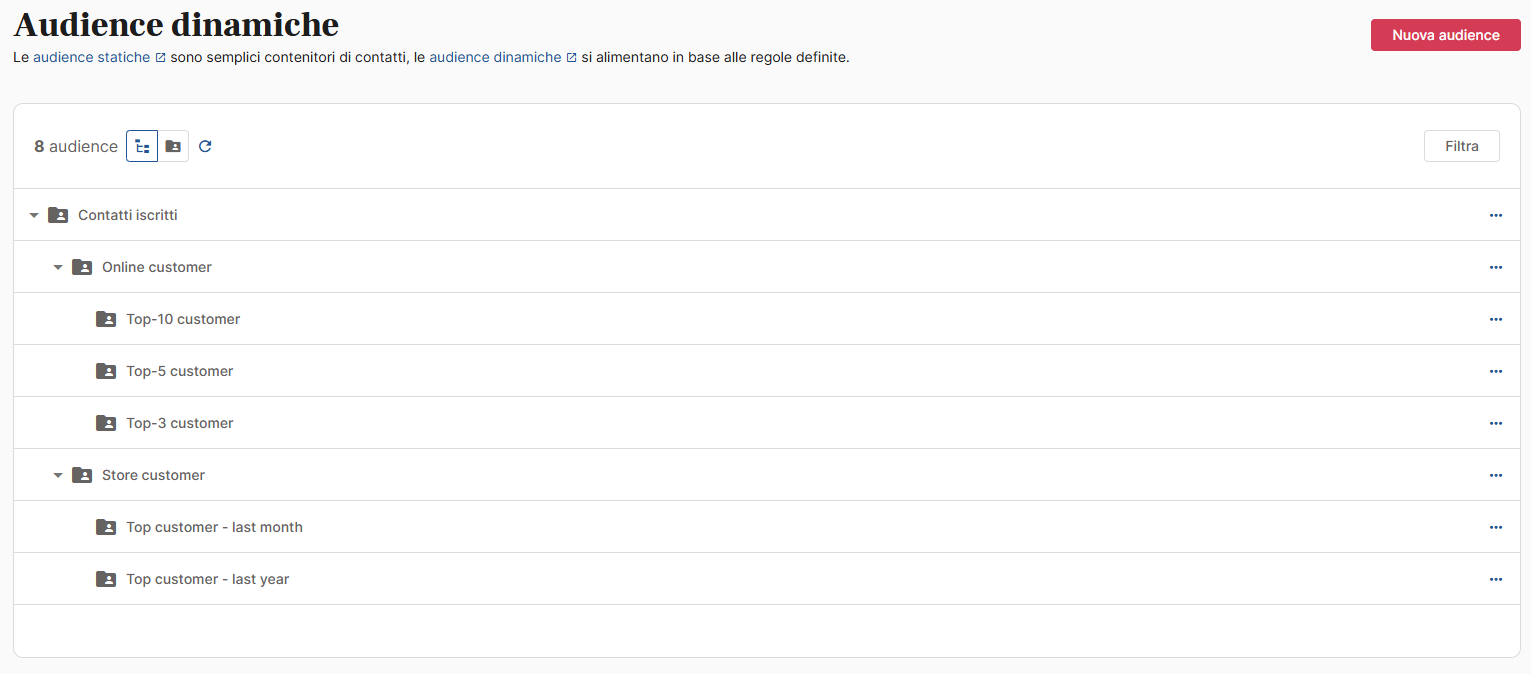Screen dimensions: 1531x674
Task: Collapse the Store customer group
Action: tap(58, 475)
